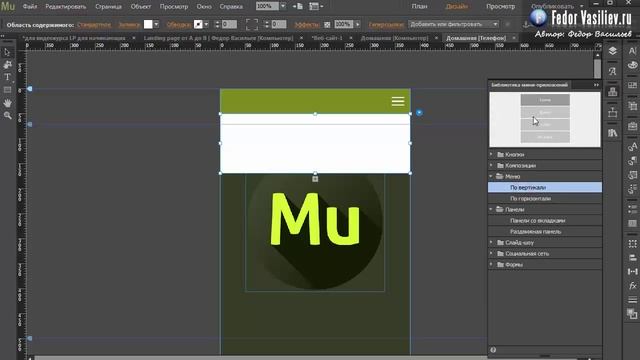640x360 pixels.
Task: Open the Файл menu
Action: (30, 7)
